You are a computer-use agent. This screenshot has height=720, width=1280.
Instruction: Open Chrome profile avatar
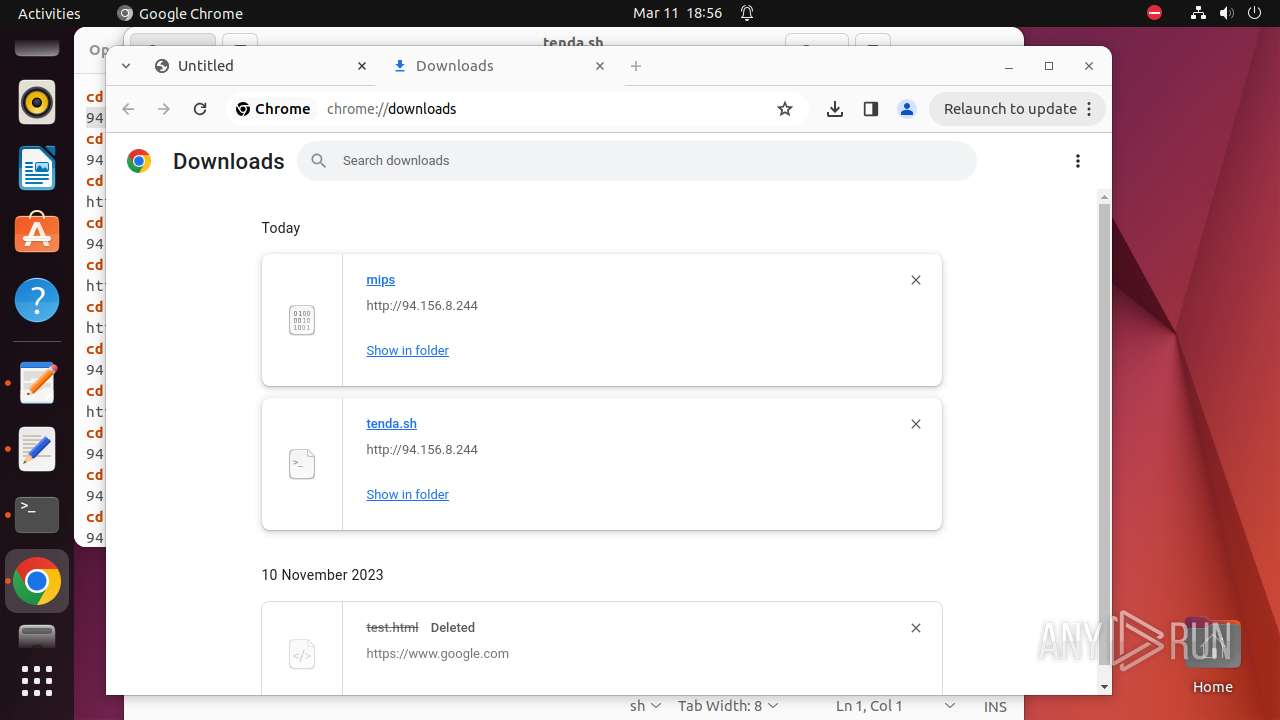[907, 109]
